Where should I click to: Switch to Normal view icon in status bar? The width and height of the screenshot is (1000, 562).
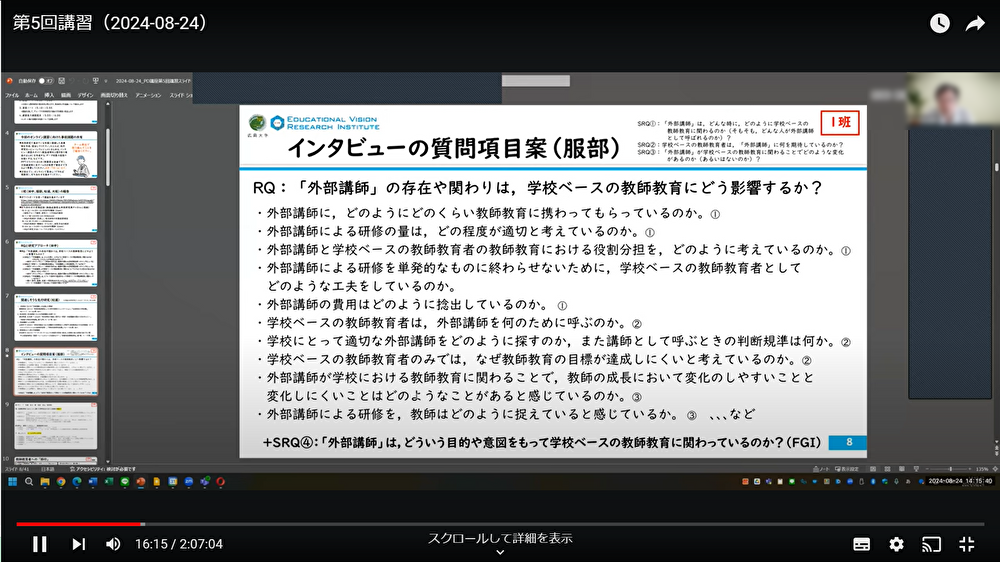(x=872, y=469)
